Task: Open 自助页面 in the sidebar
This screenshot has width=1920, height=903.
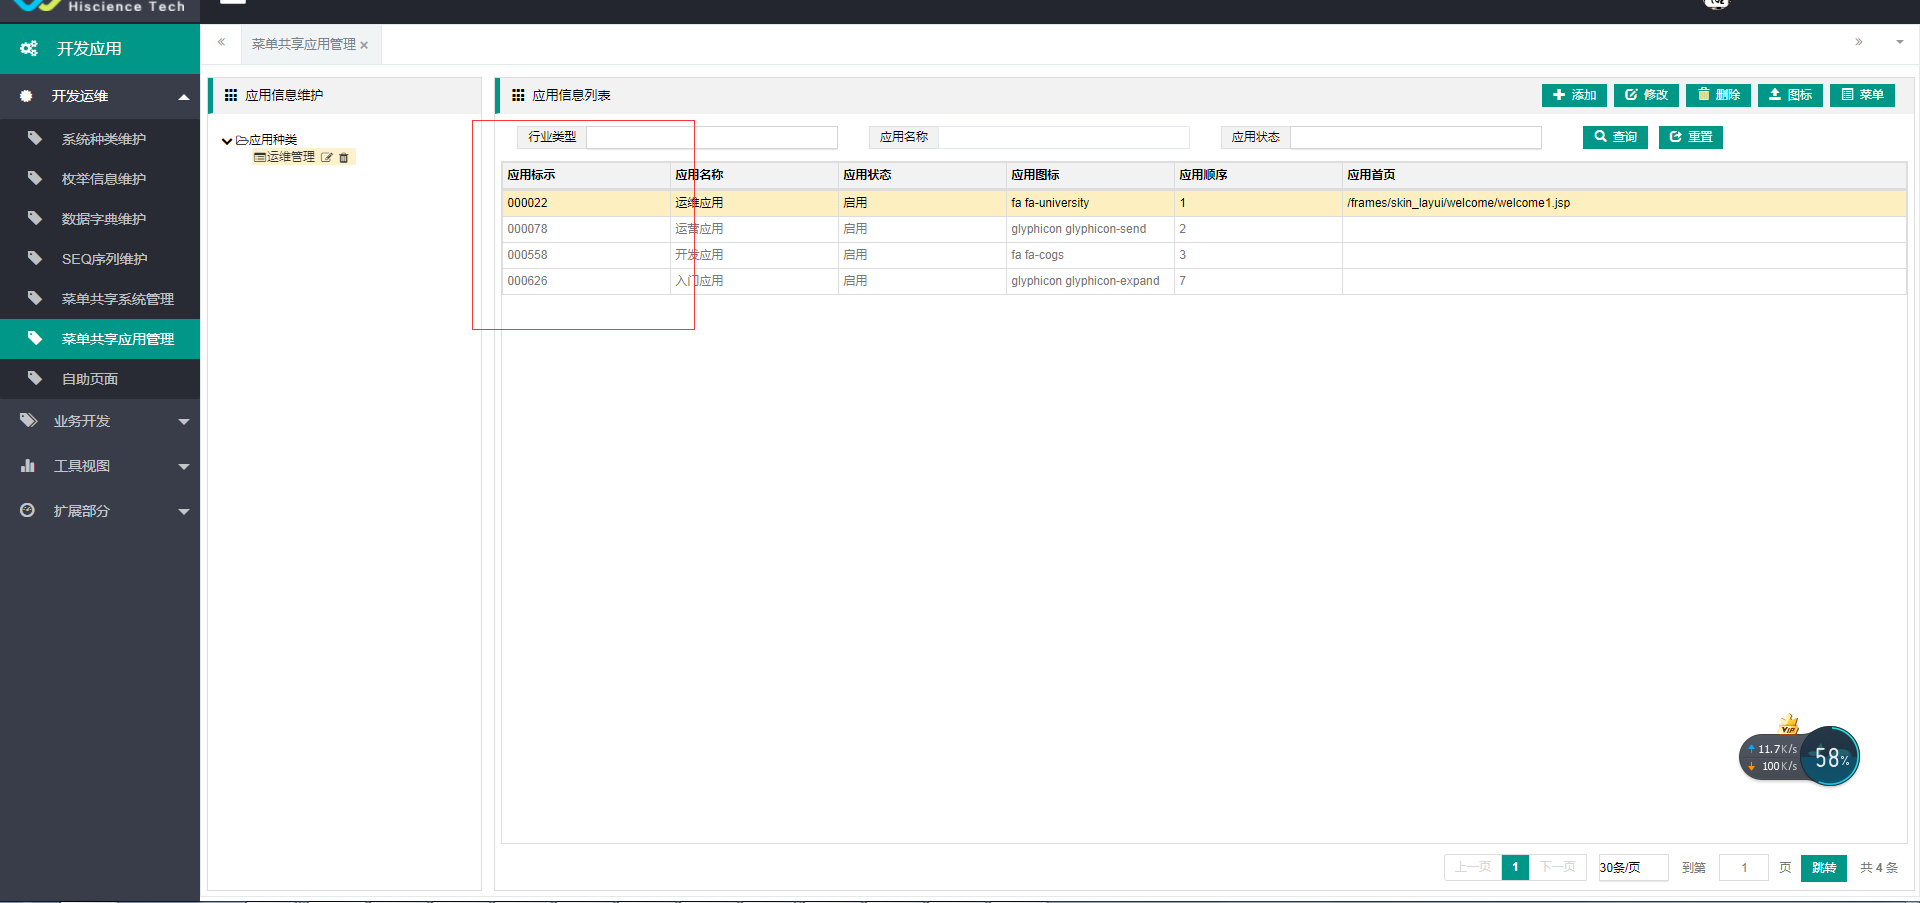Action: click(x=90, y=379)
